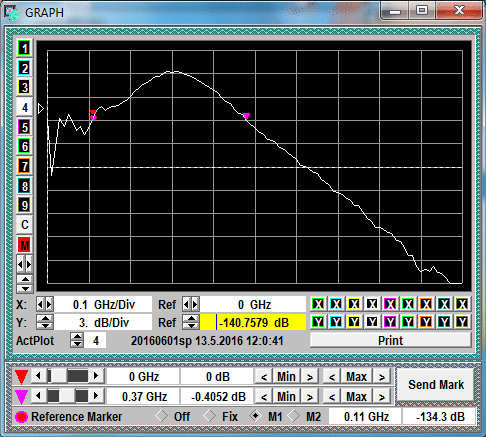Image resolution: width=486 pixels, height=437 pixels.
Task: Select plot 7 orange button
Action: point(24,166)
